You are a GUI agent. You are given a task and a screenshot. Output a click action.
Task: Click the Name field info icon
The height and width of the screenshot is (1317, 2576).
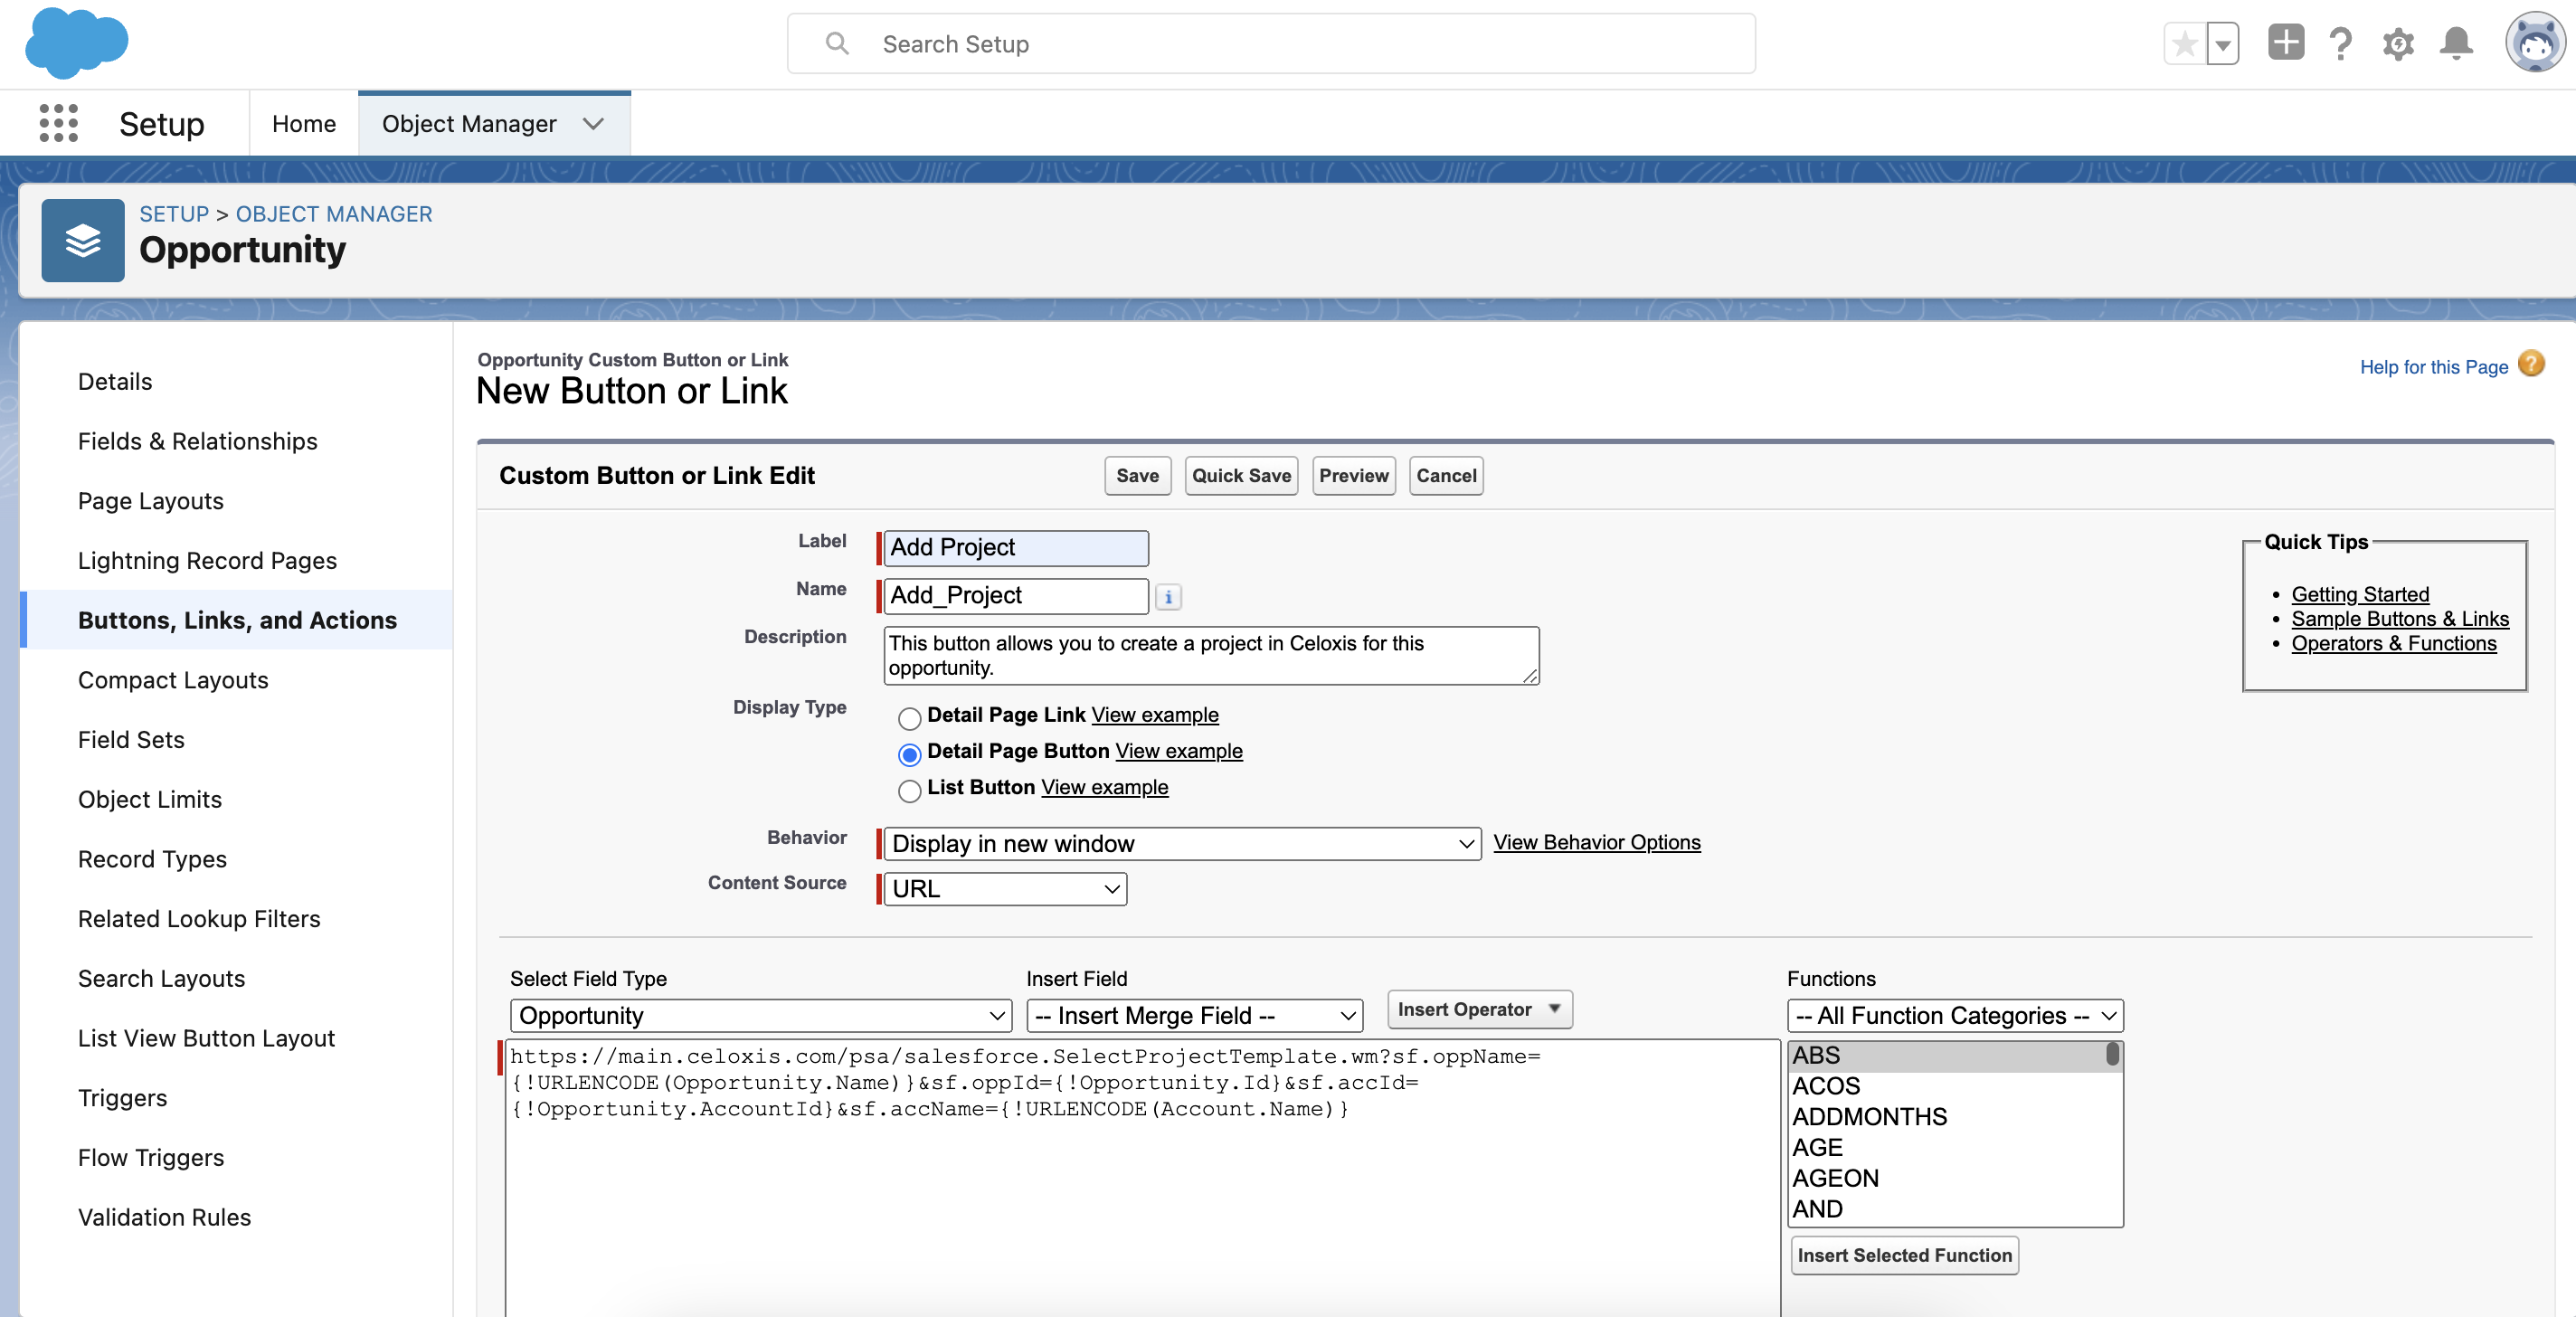1168,597
